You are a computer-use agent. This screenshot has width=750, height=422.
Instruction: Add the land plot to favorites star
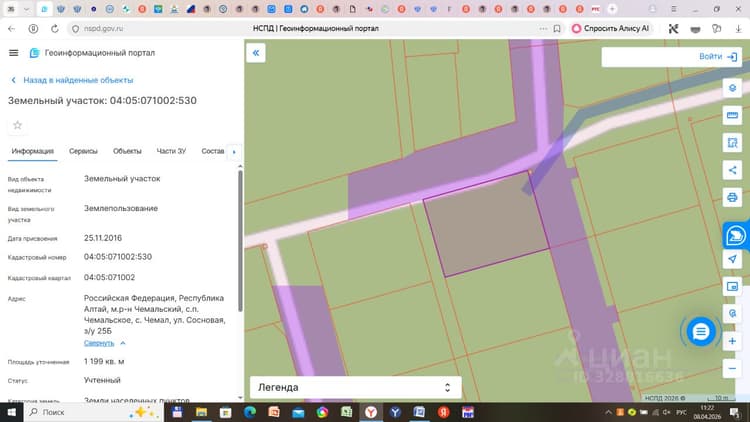[x=18, y=125]
